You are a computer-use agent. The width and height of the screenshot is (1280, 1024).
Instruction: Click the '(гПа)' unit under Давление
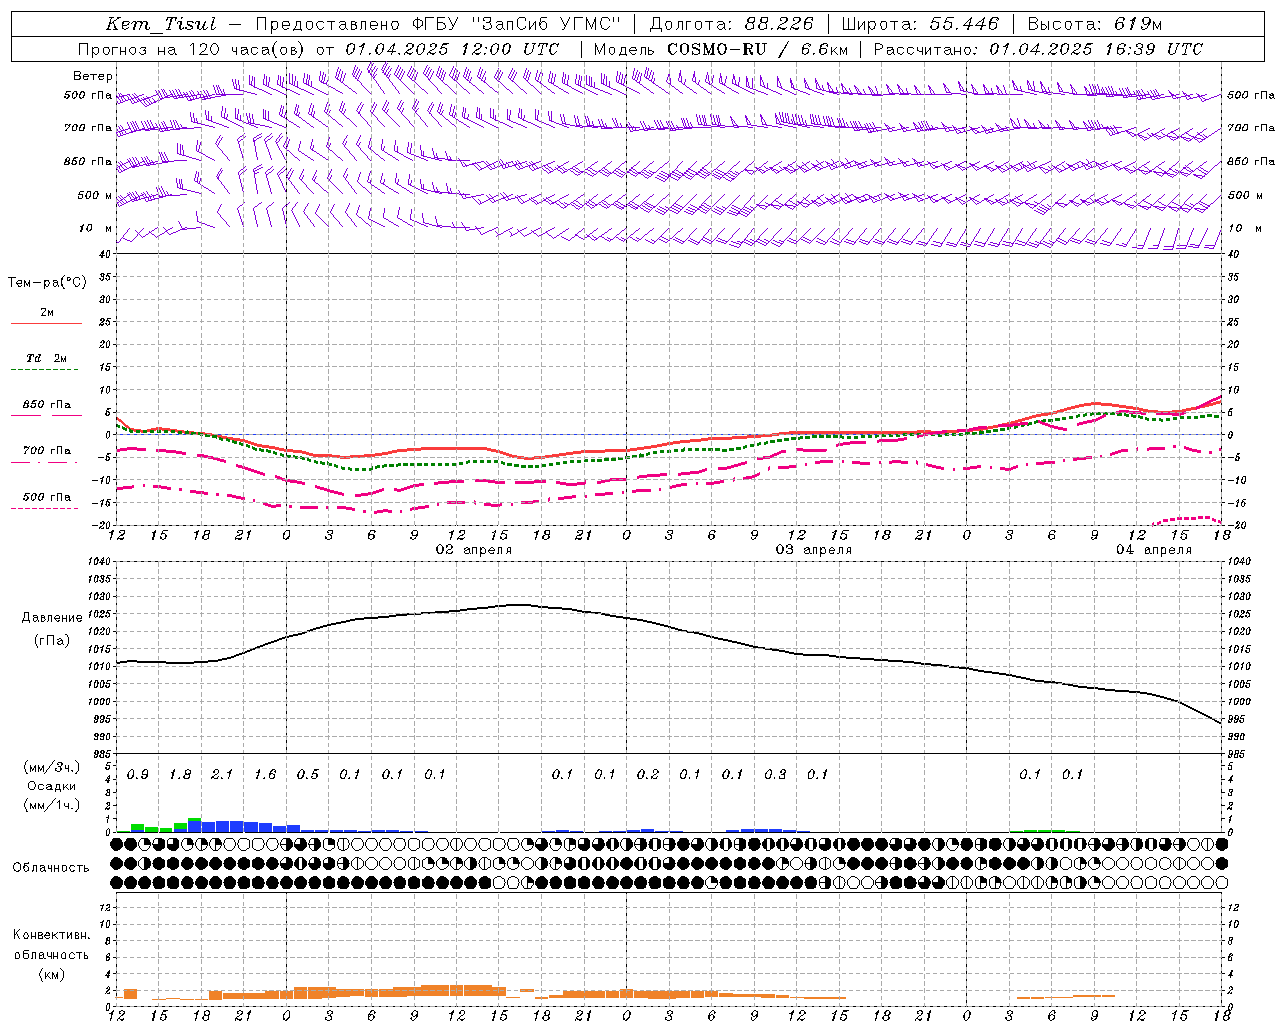point(52,641)
